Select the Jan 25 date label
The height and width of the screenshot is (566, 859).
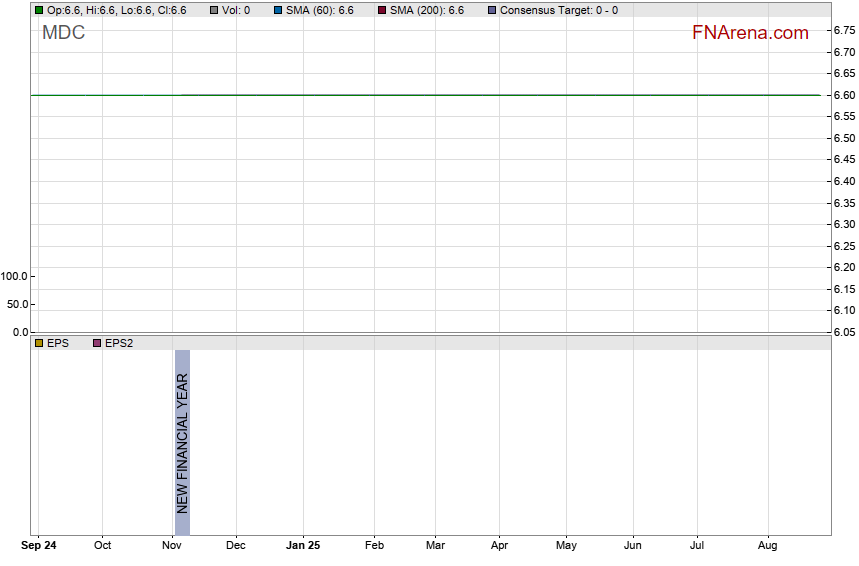pyautogui.click(x=303, y=546)
